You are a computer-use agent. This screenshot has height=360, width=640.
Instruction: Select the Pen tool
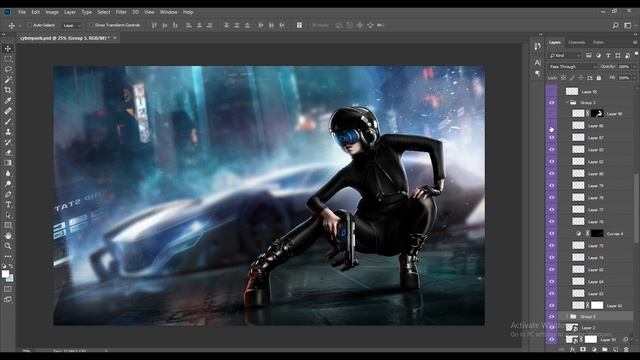(8, 194)
